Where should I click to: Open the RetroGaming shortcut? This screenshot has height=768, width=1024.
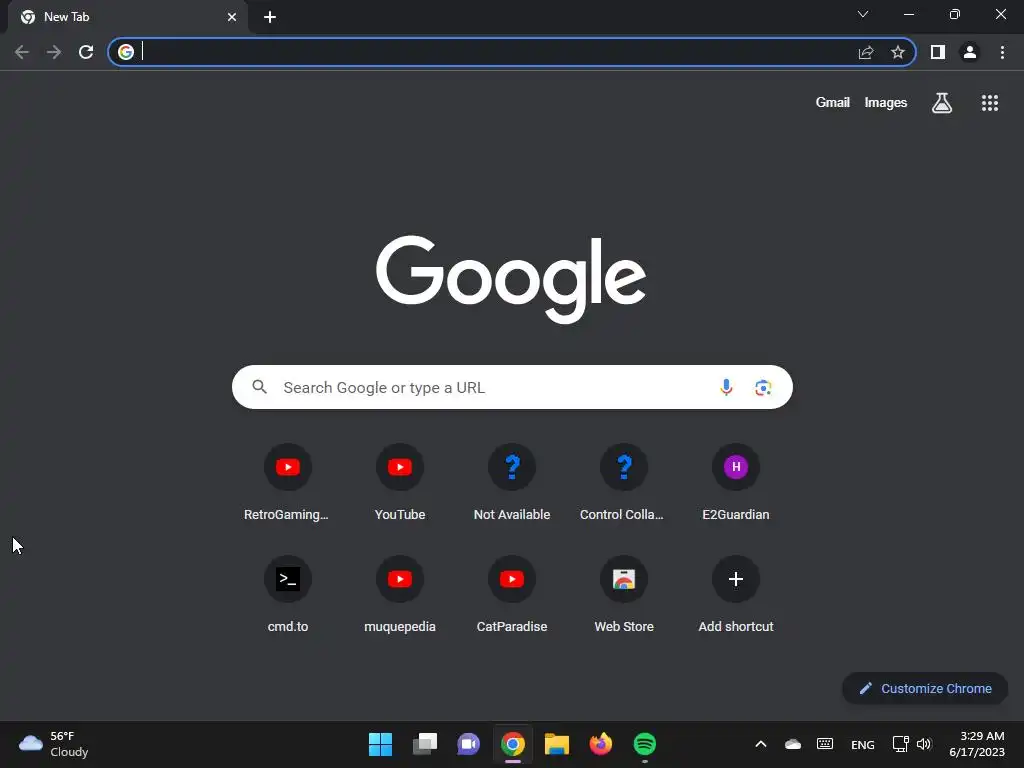pos(287,483)
